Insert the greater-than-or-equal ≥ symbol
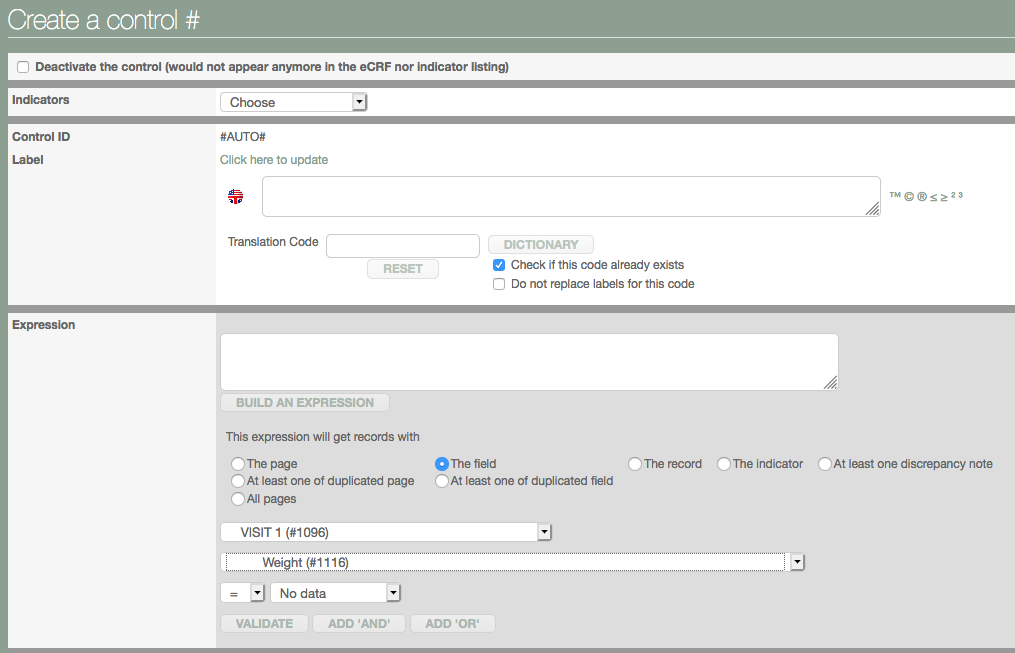The height and width of the screenshot is (653, 1015). 945,197
